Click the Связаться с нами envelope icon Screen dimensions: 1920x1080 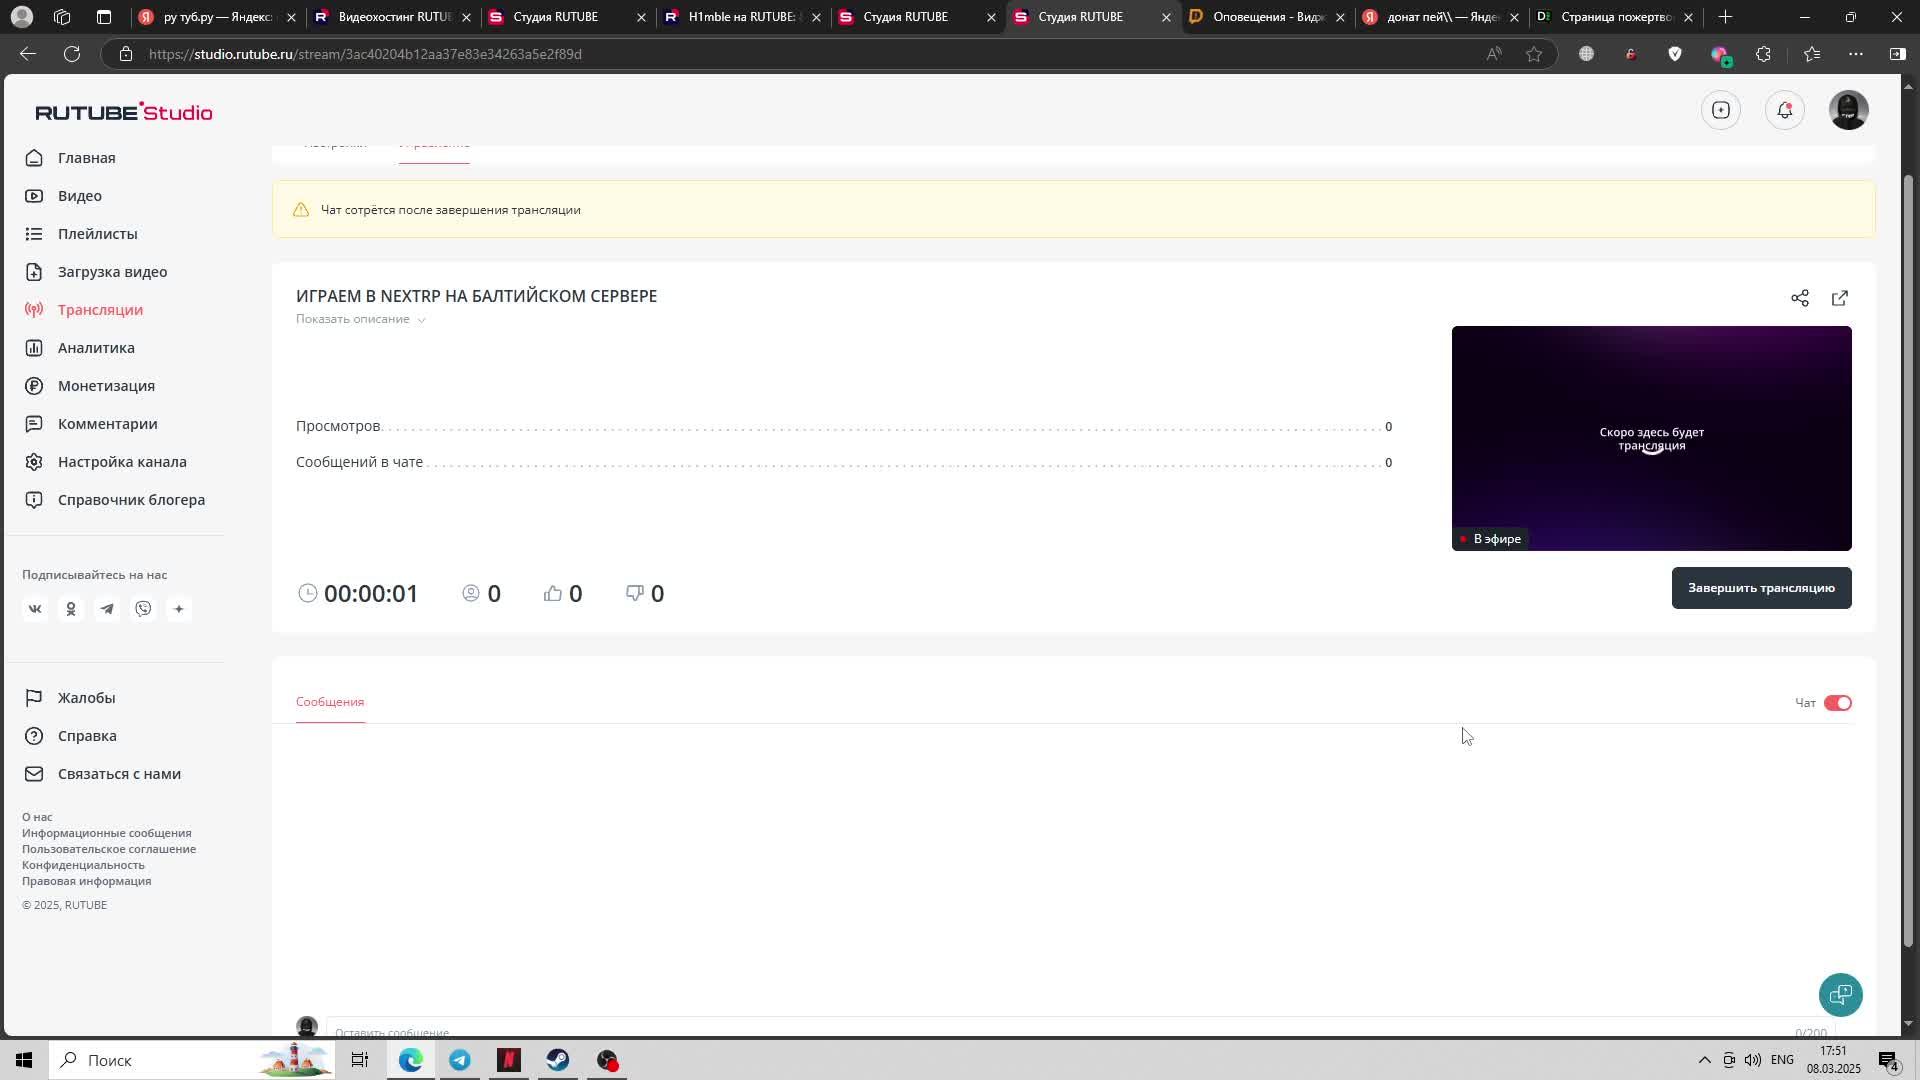tap(34, 774)
